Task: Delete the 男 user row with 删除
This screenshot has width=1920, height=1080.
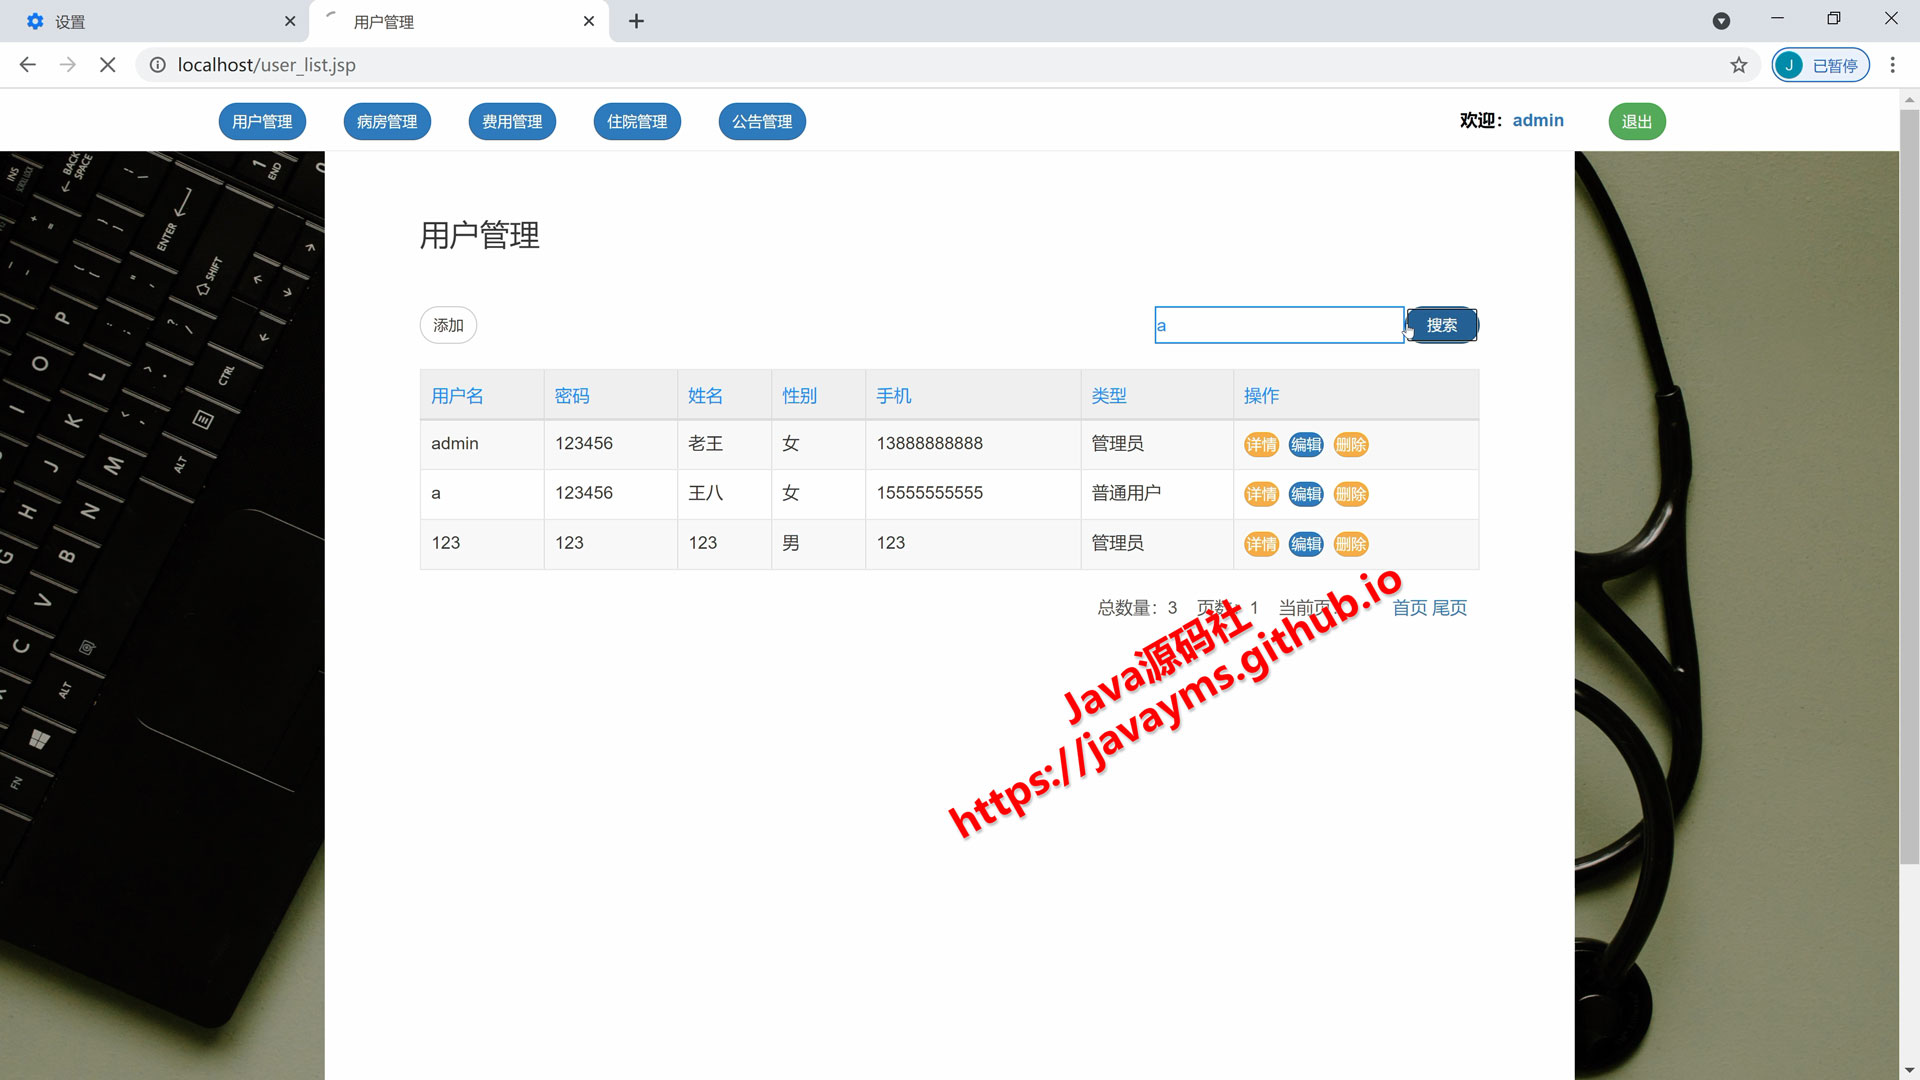Action: pos(1351,544)
